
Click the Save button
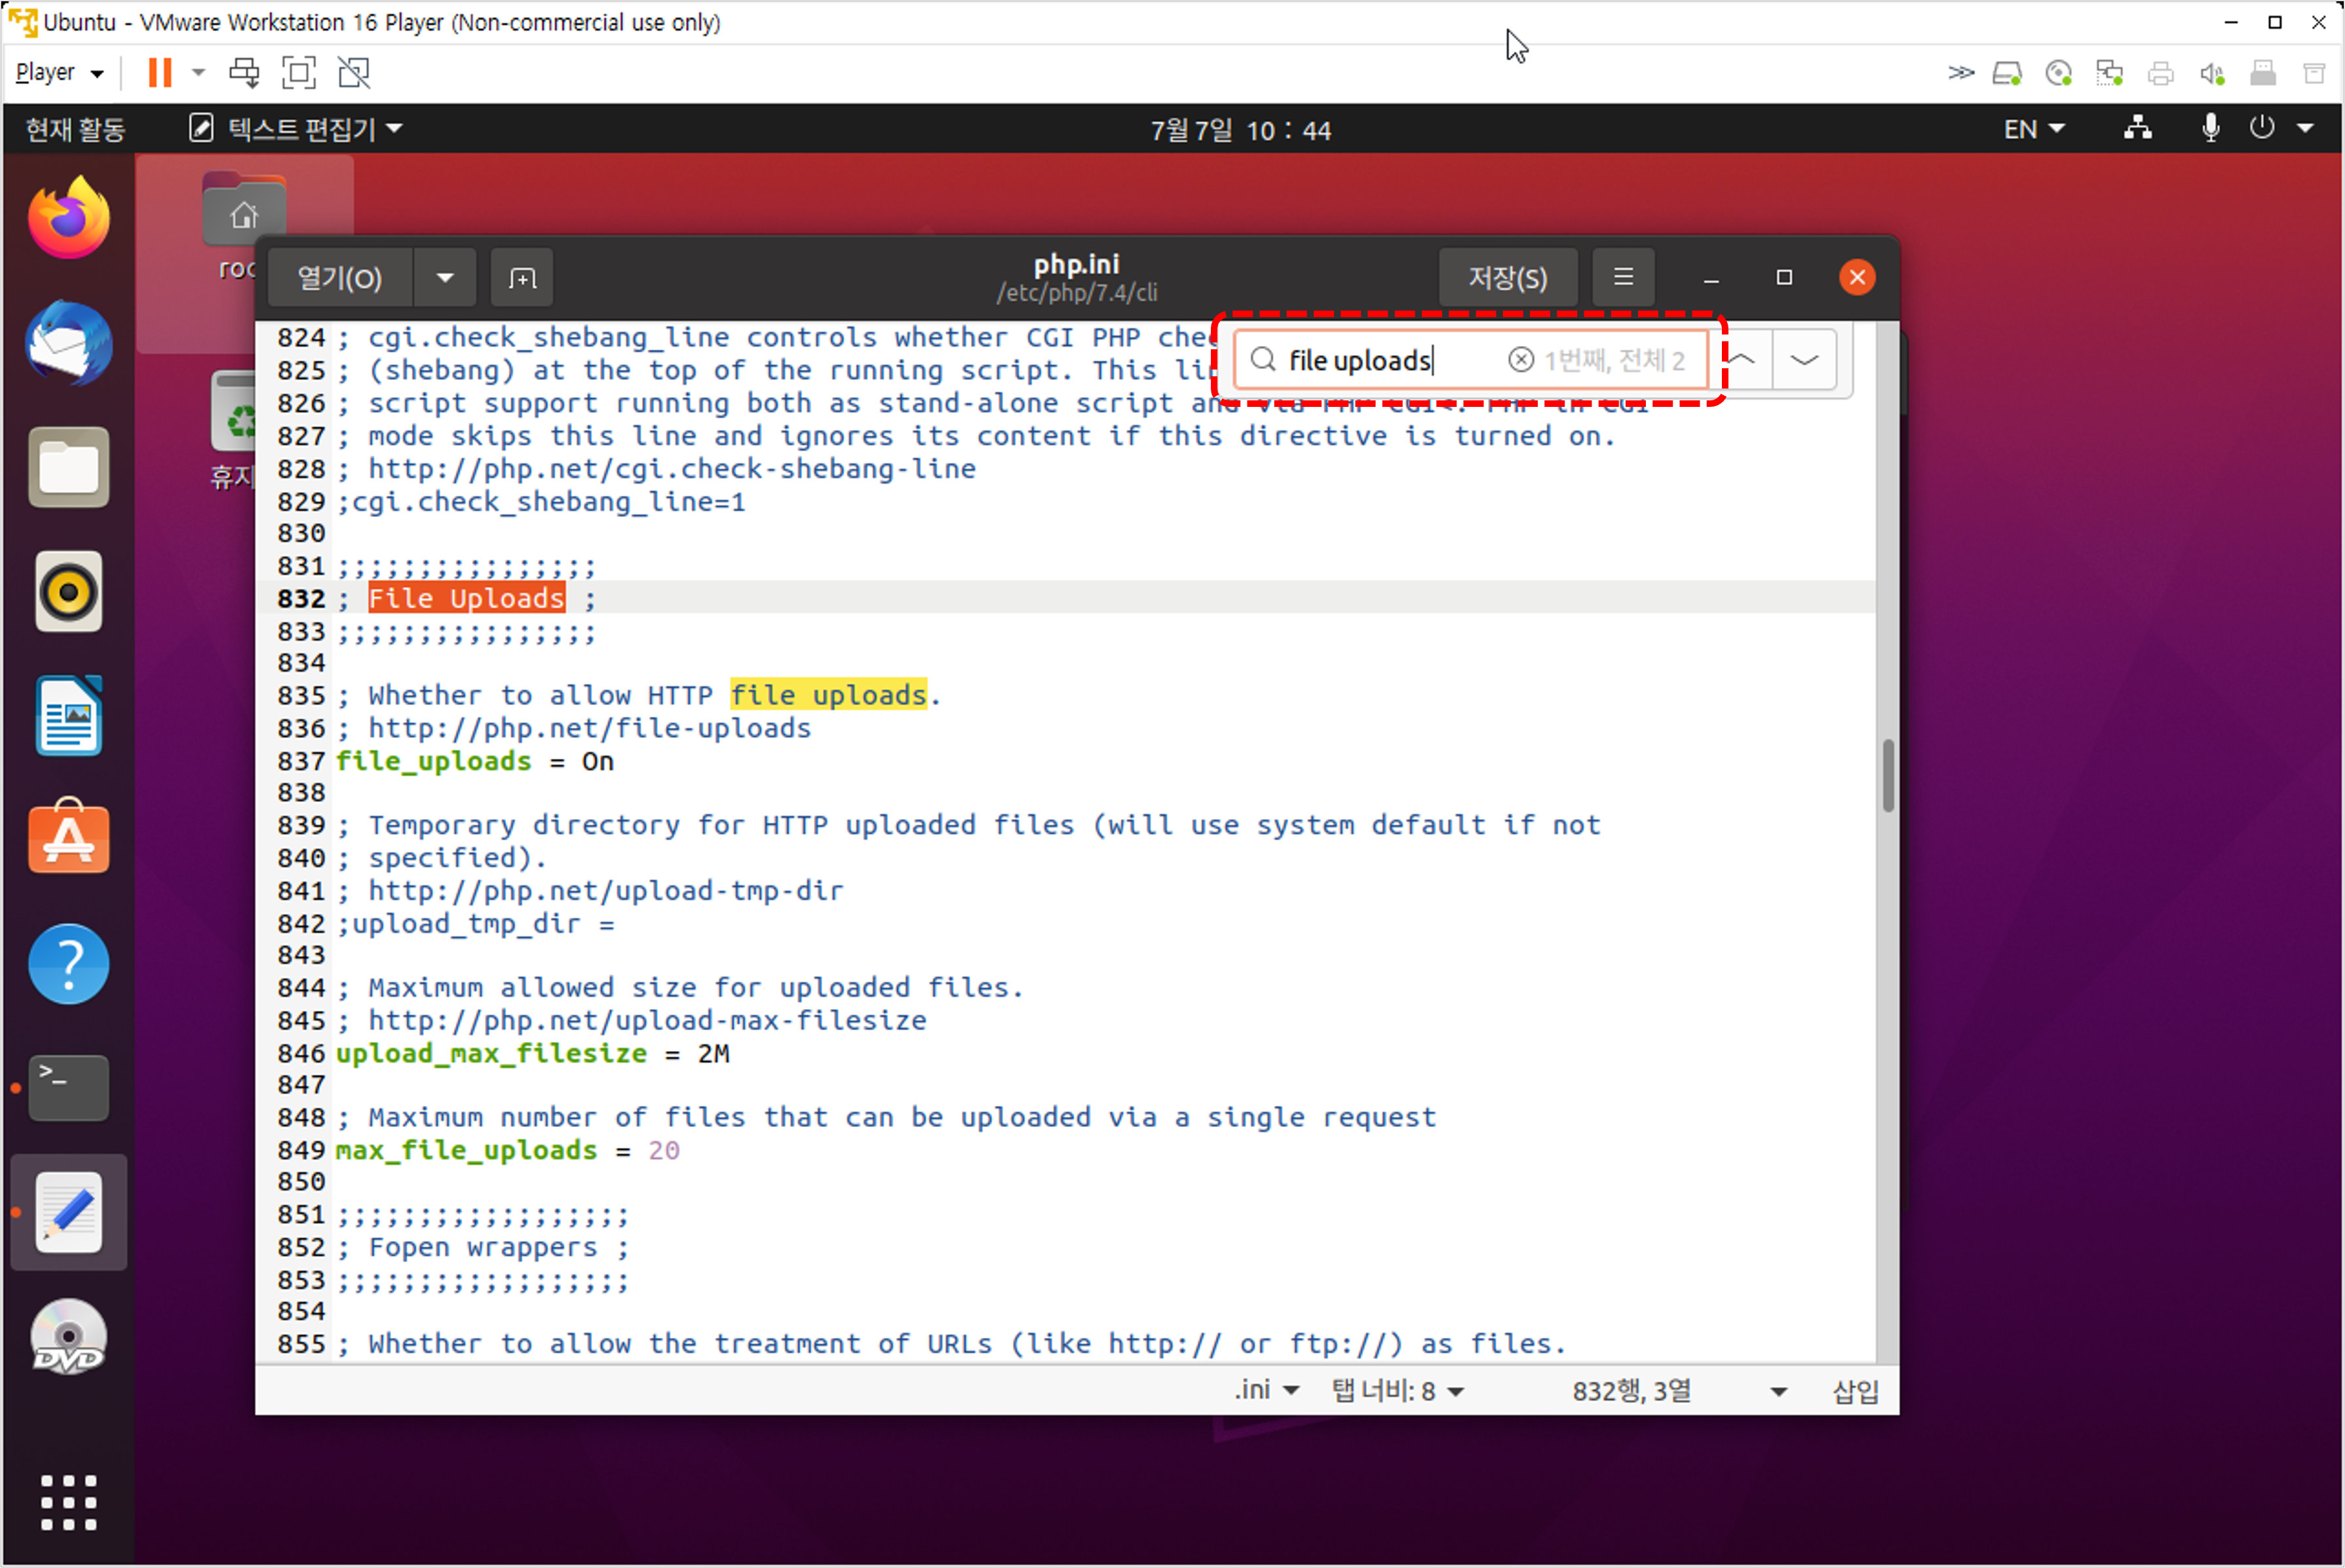(x=1507, y=278)
